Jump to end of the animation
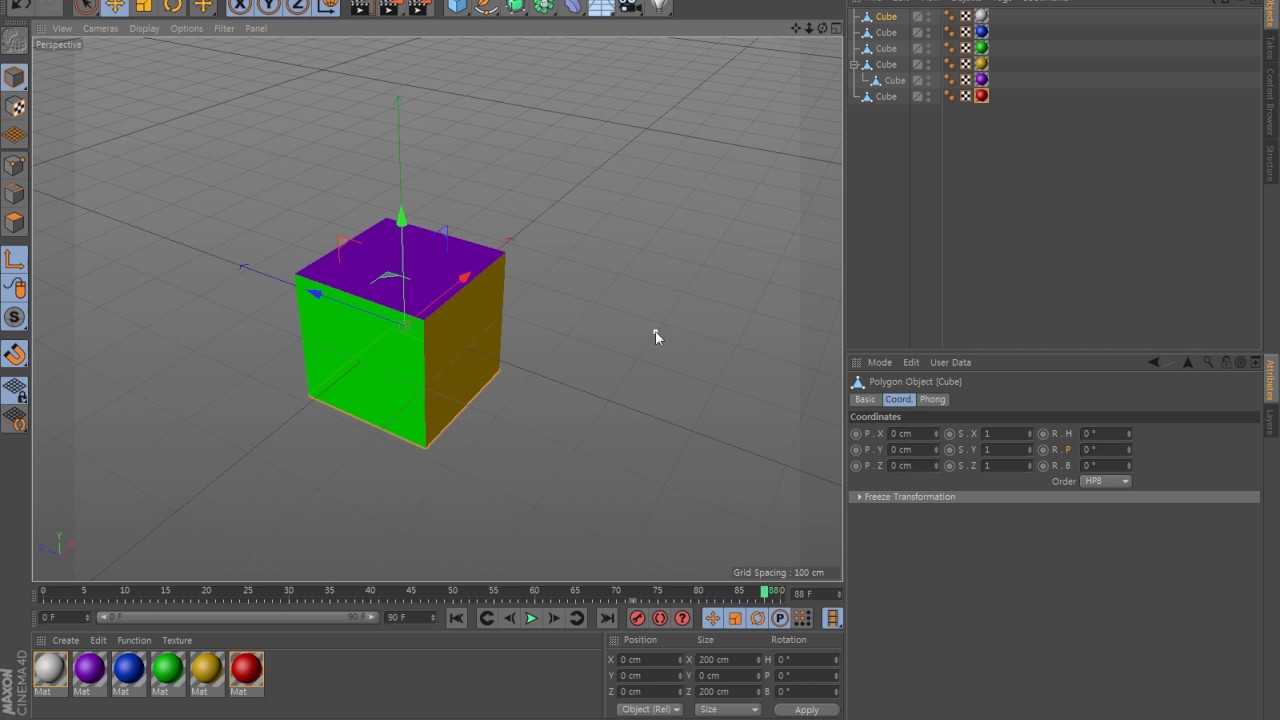1280x720 pixels. point(607,618)
